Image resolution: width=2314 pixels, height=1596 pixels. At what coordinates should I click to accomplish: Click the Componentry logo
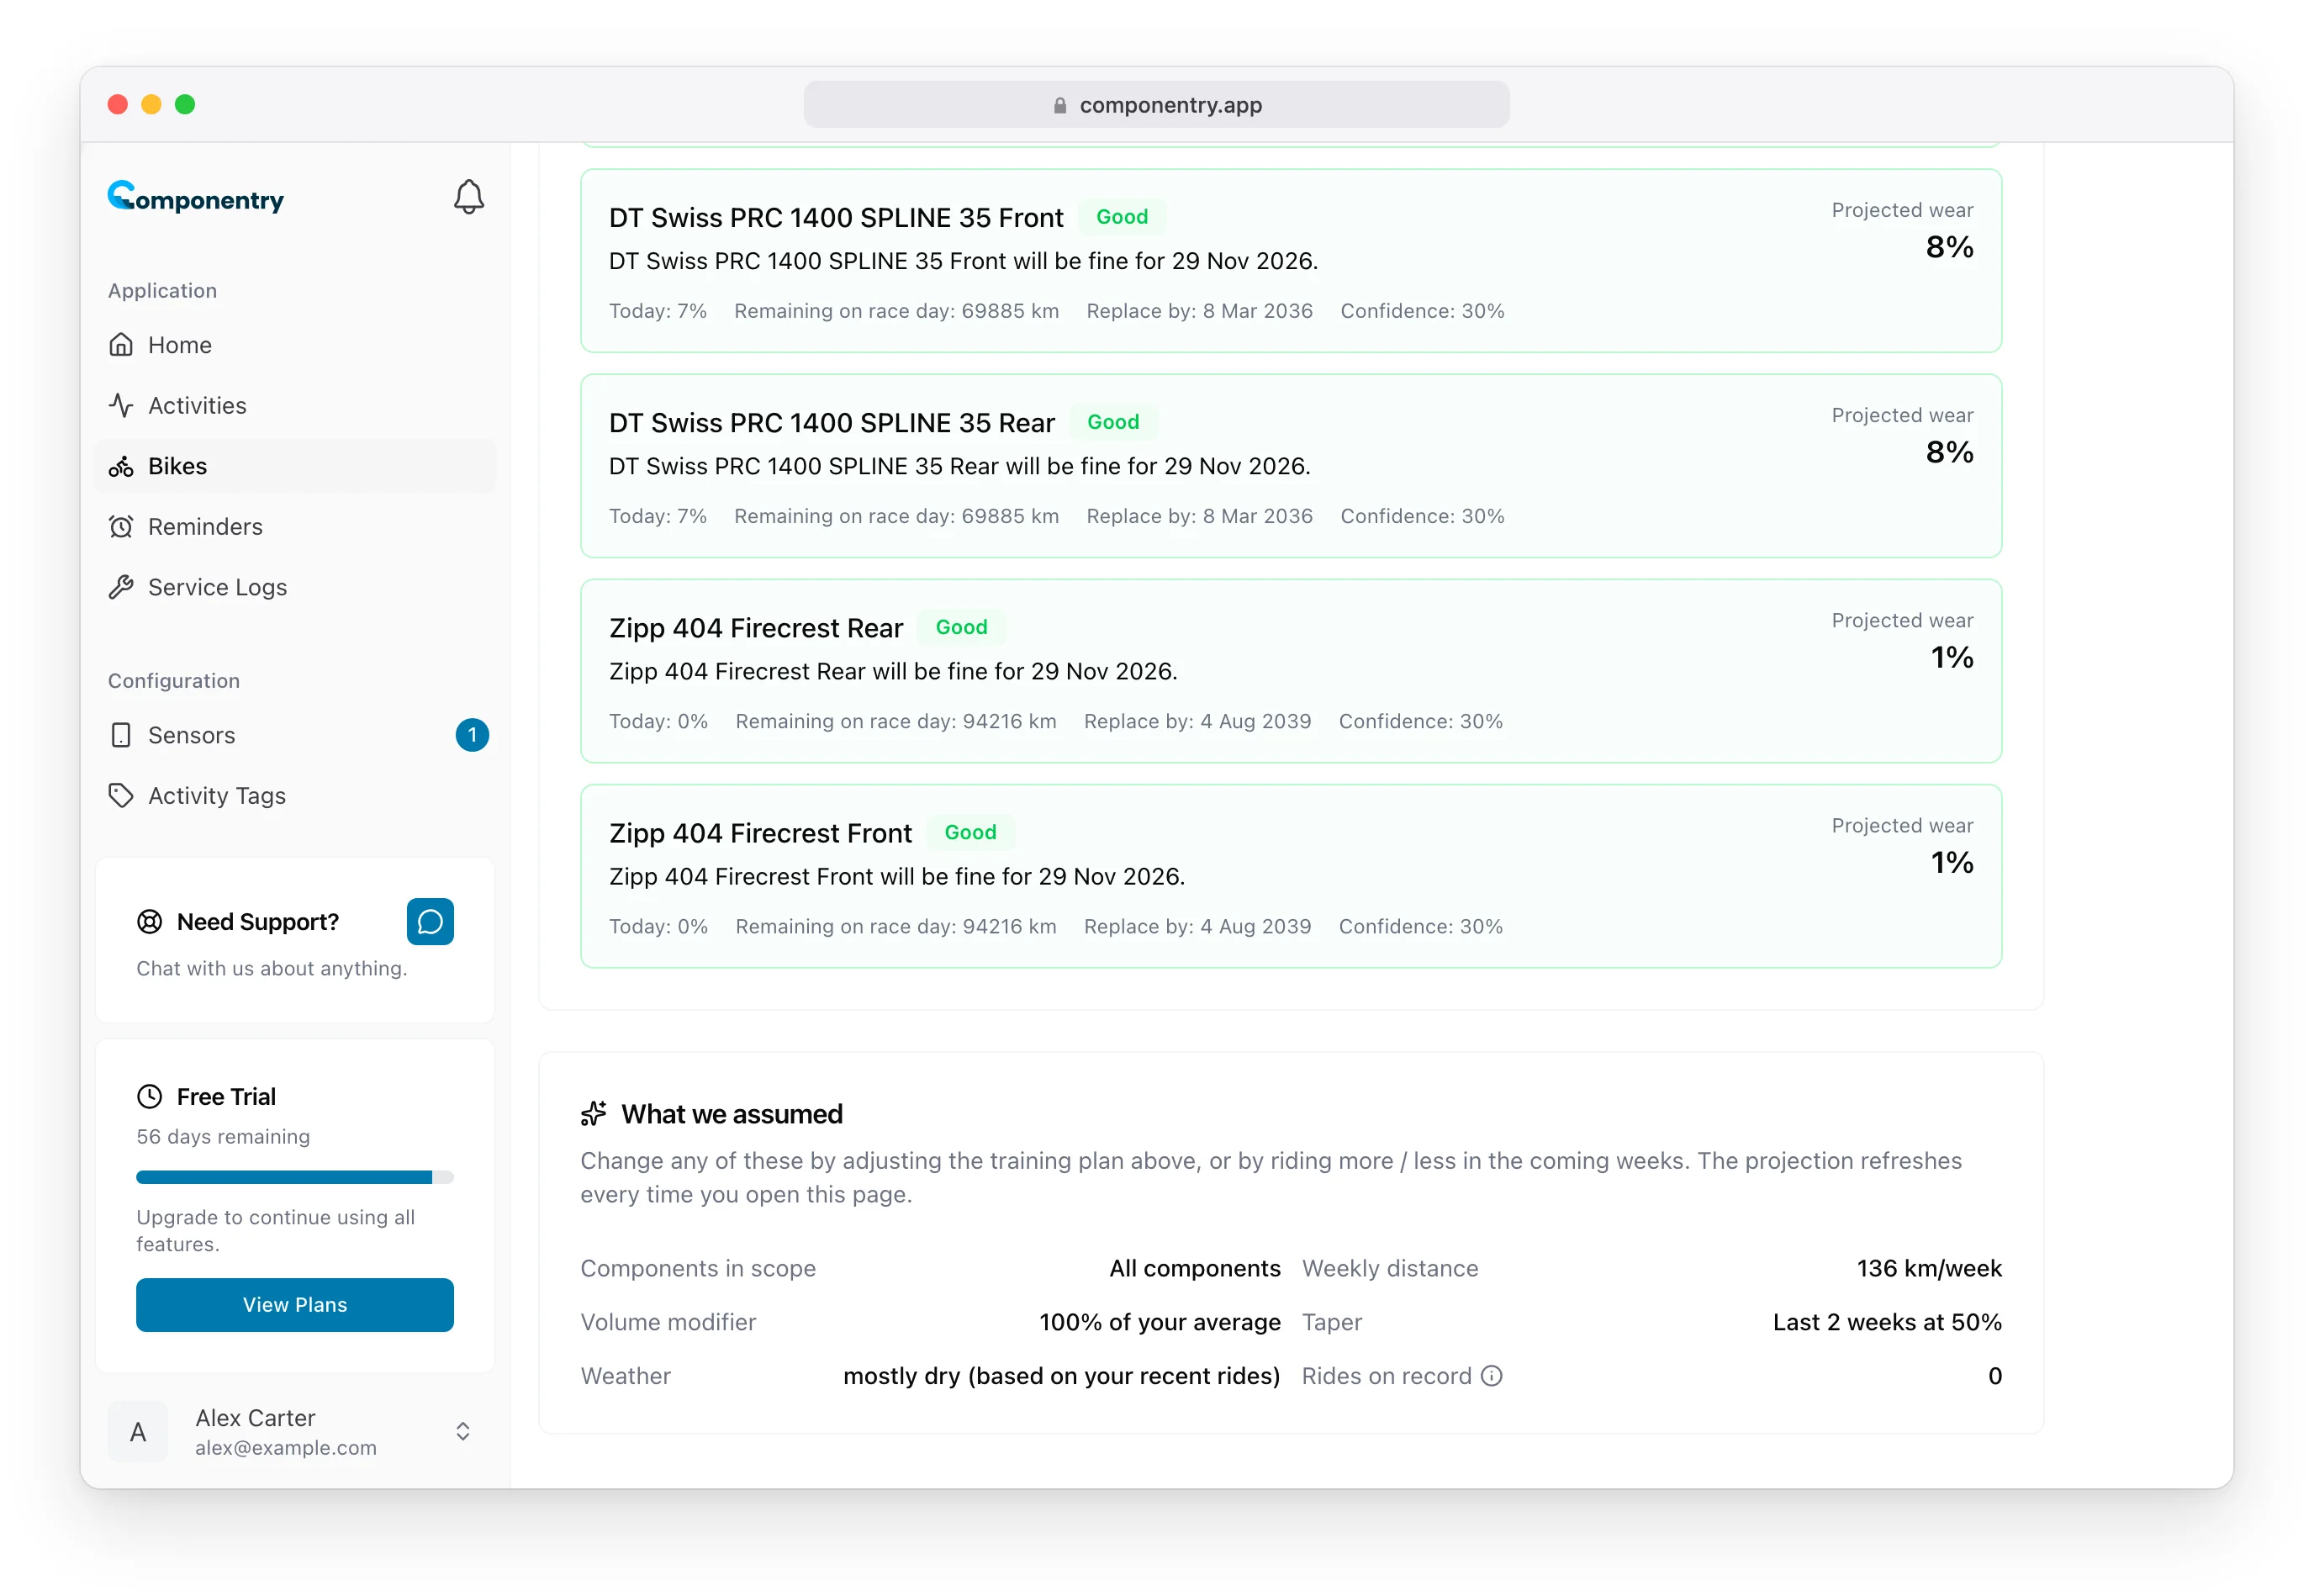(196, 197)
